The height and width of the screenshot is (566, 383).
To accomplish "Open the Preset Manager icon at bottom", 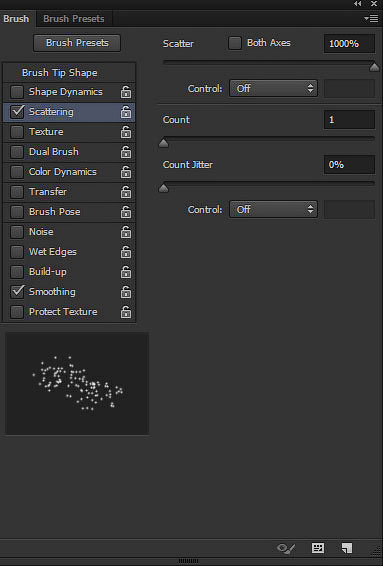I will click(x=318, y=548).
